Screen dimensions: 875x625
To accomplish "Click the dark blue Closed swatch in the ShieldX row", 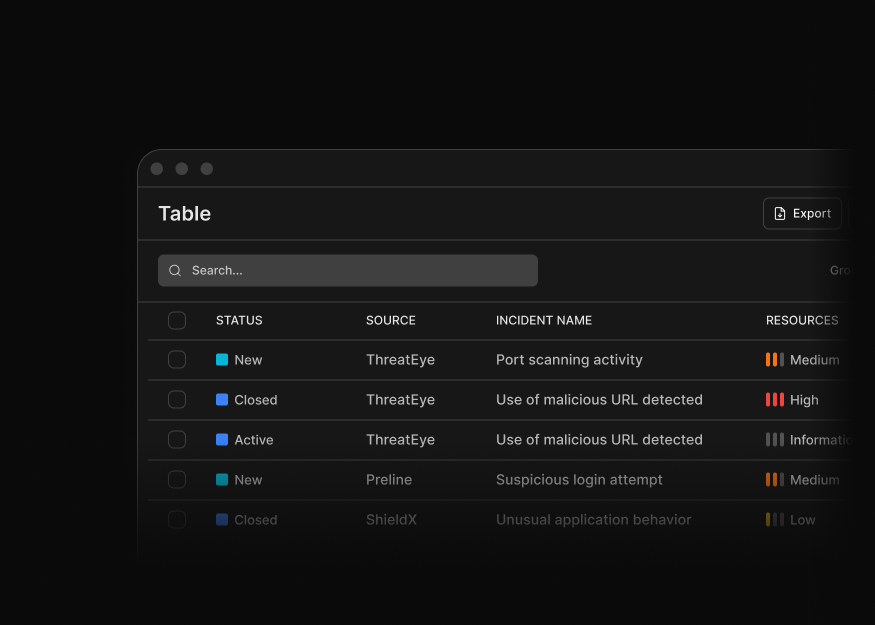I will (x=222, y=520).
